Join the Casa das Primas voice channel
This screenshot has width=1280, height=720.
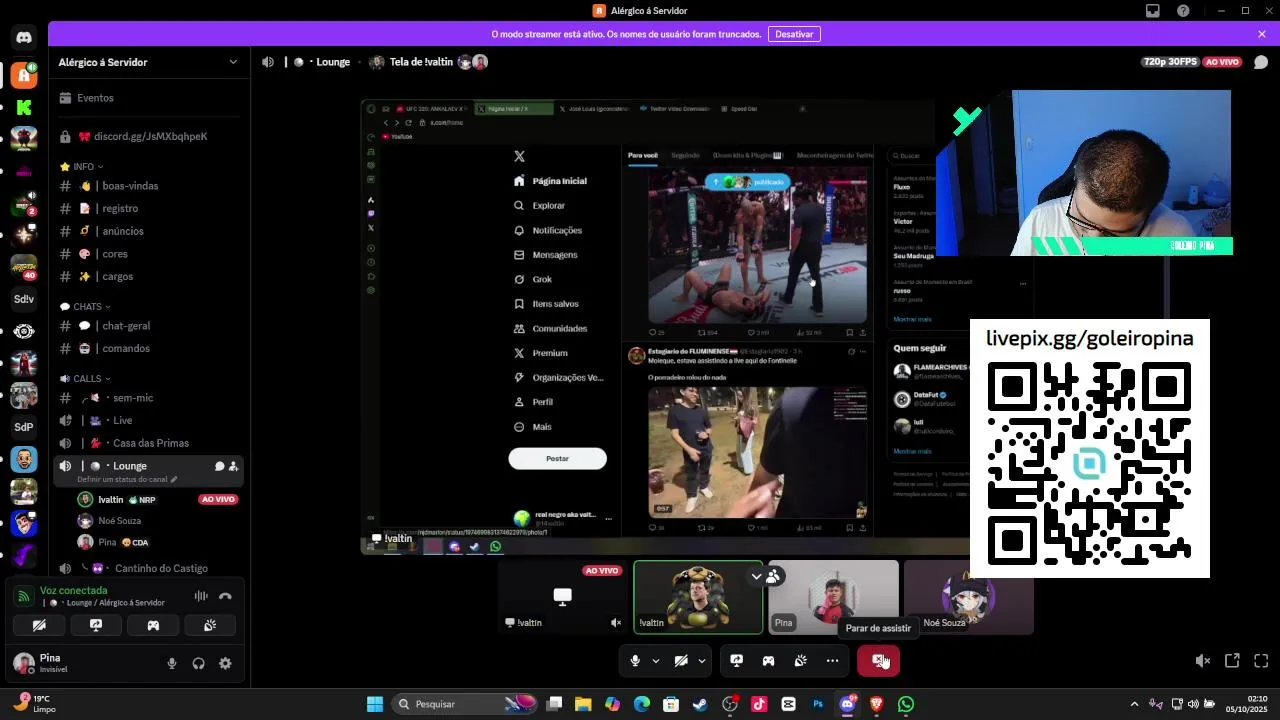(x=150, y=443)
